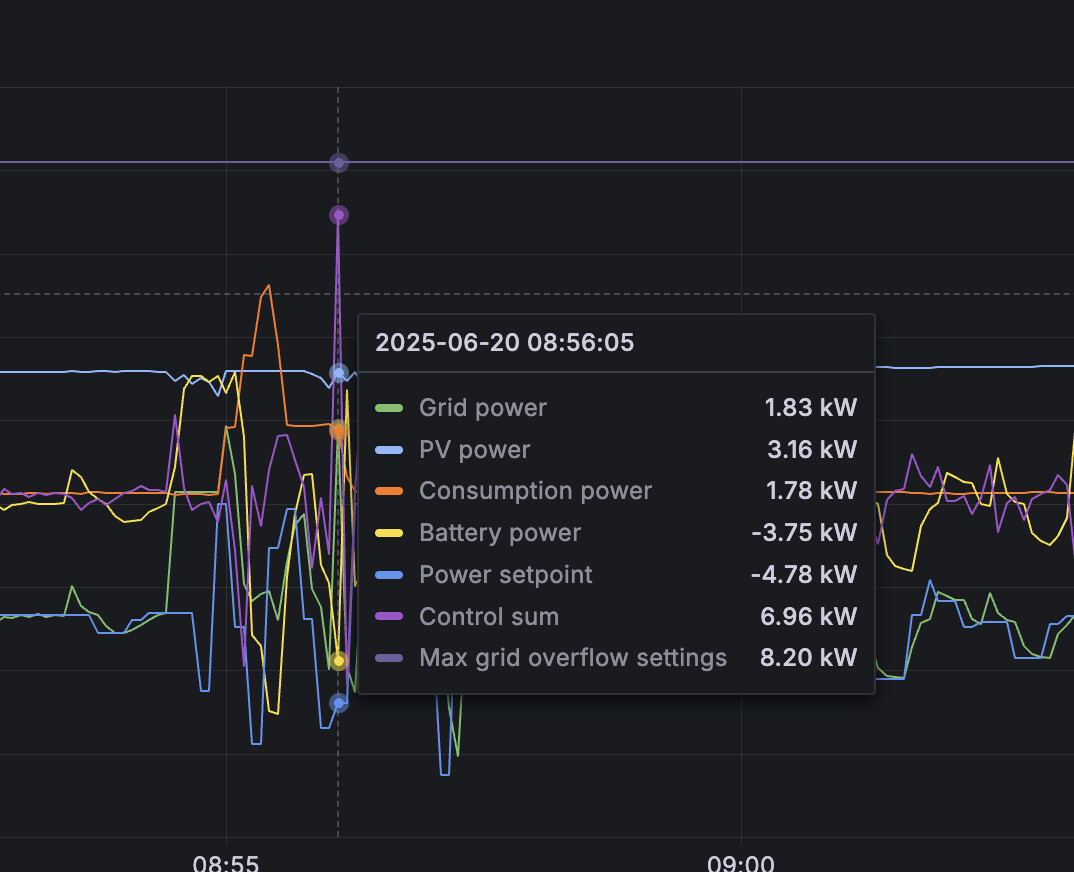This screenshot has width=1074, height=872.
Task: Click the yellow Battery power hover point
Action: [338, 661]
